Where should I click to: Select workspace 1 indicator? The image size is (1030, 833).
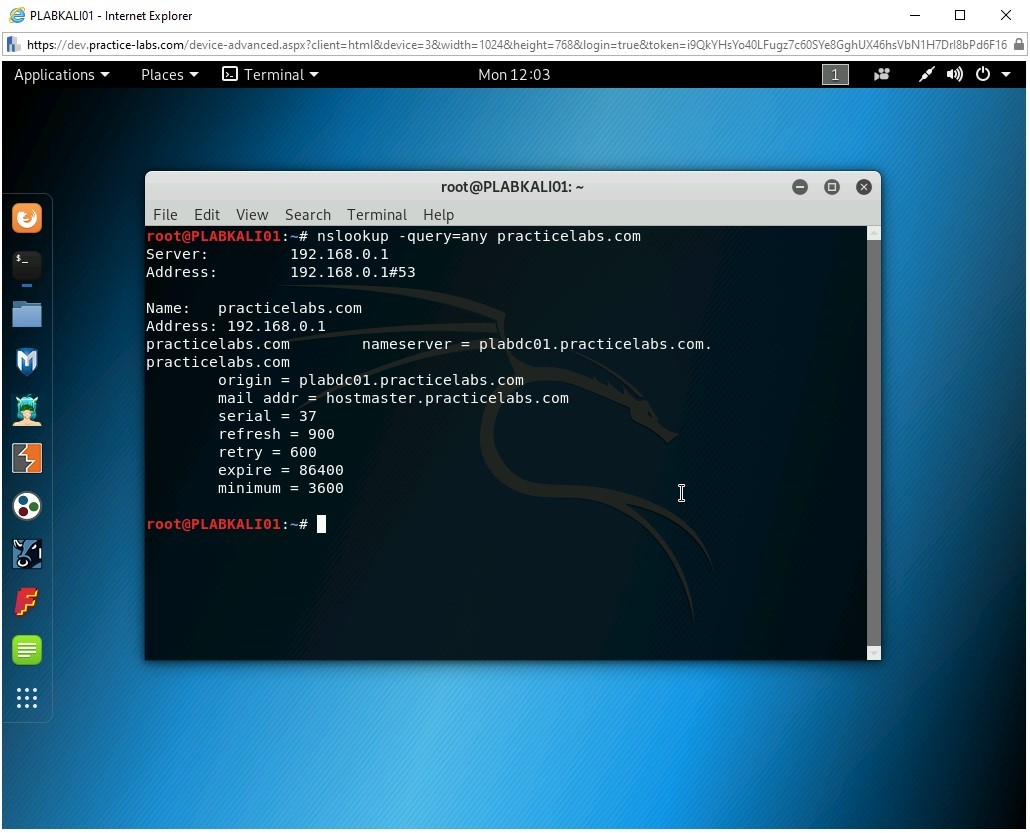tap(835, 74)
